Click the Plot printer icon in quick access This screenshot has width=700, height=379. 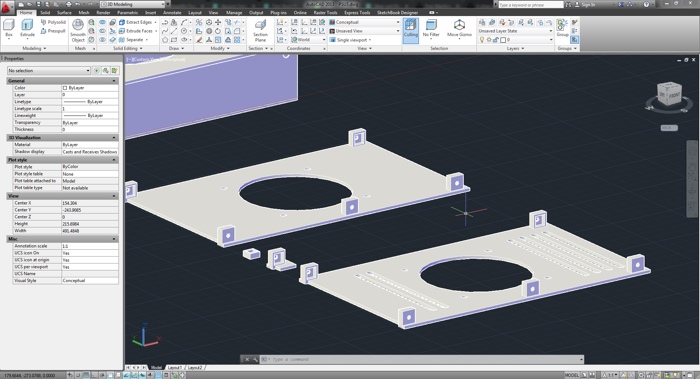68,4
